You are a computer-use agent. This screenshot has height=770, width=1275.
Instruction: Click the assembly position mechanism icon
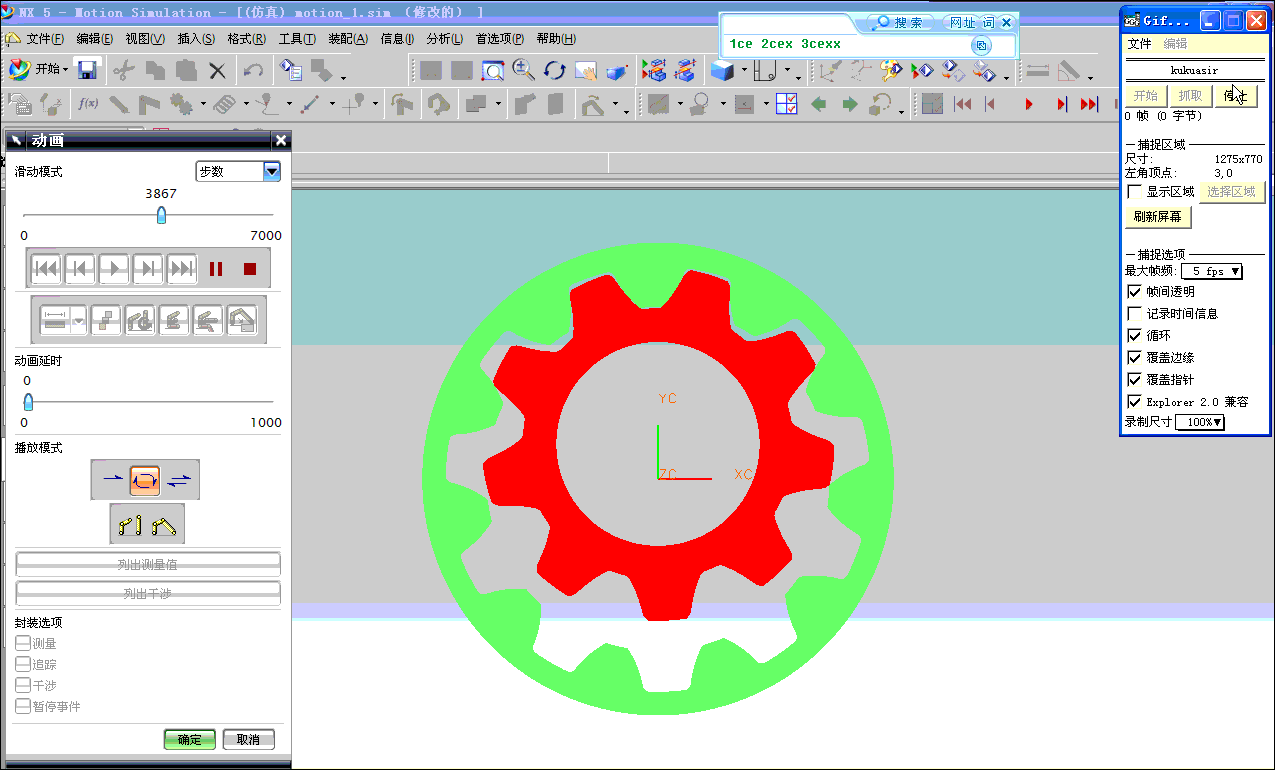pos(165,524)
